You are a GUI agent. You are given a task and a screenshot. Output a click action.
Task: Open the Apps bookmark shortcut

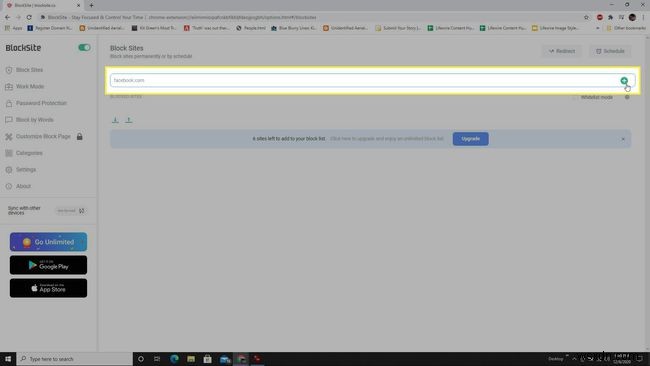pos(14,28)
